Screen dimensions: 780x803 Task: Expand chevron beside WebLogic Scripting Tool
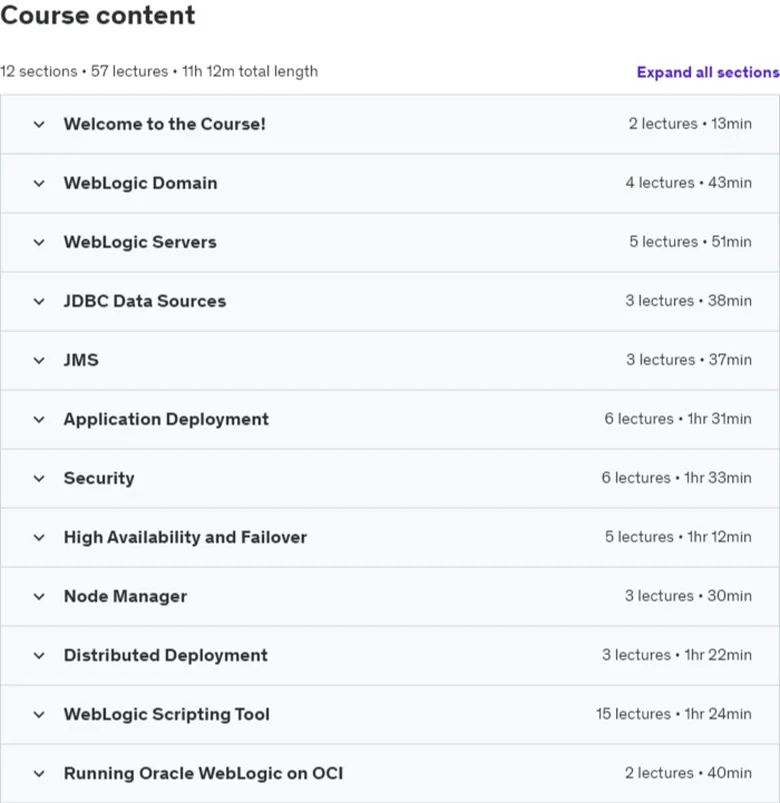click(x=39, y=714)
